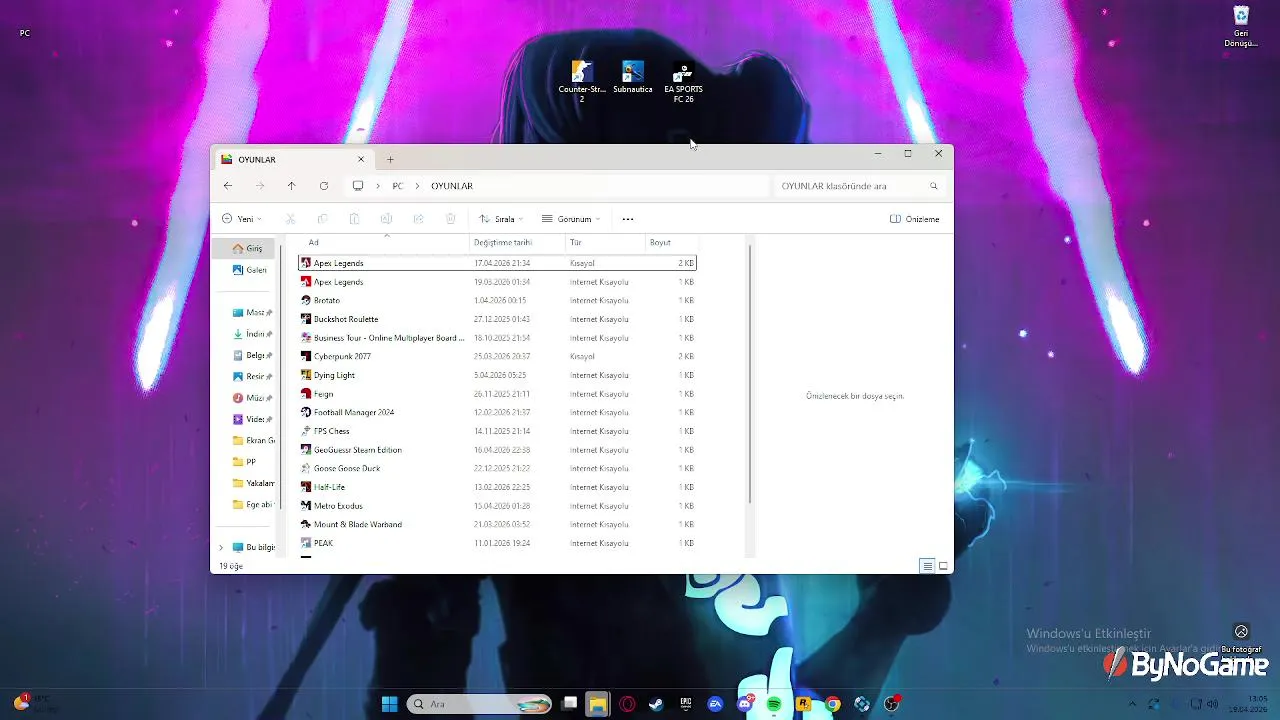This screenshot has width=1280, height=720.
Task: Select the PEAK shortcut row
Action: click(498, 543)
